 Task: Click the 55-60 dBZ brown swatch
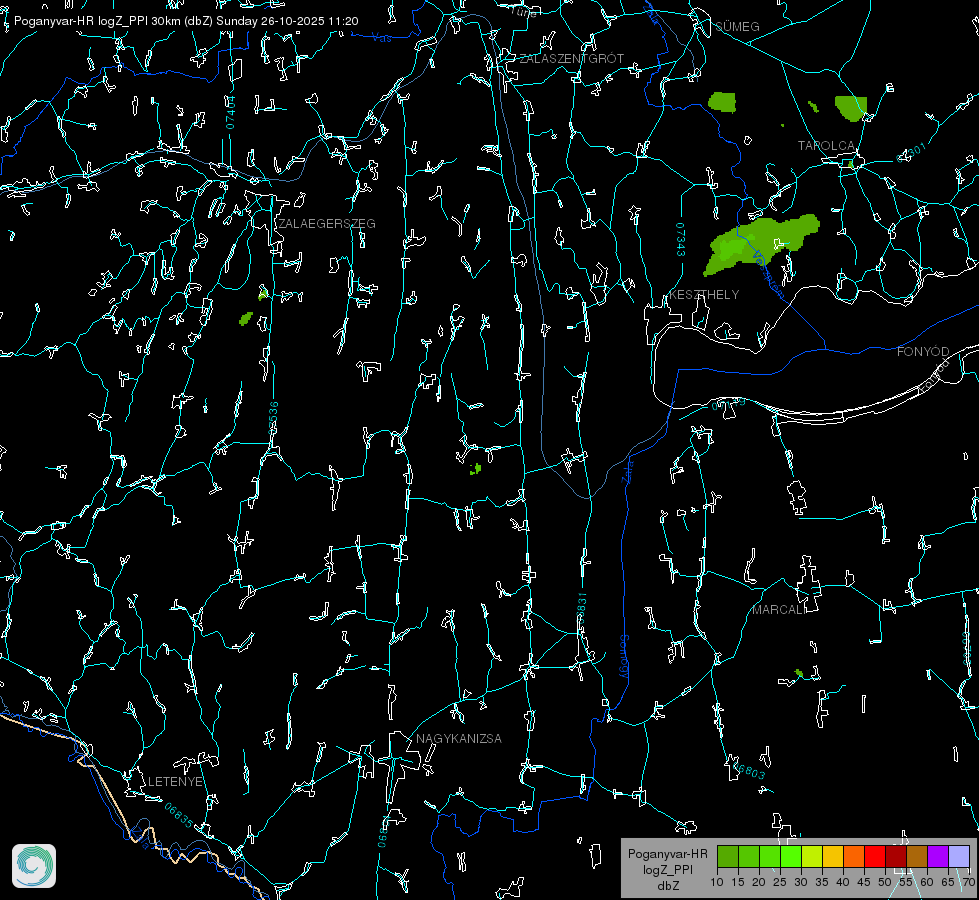tap(917, 856)
